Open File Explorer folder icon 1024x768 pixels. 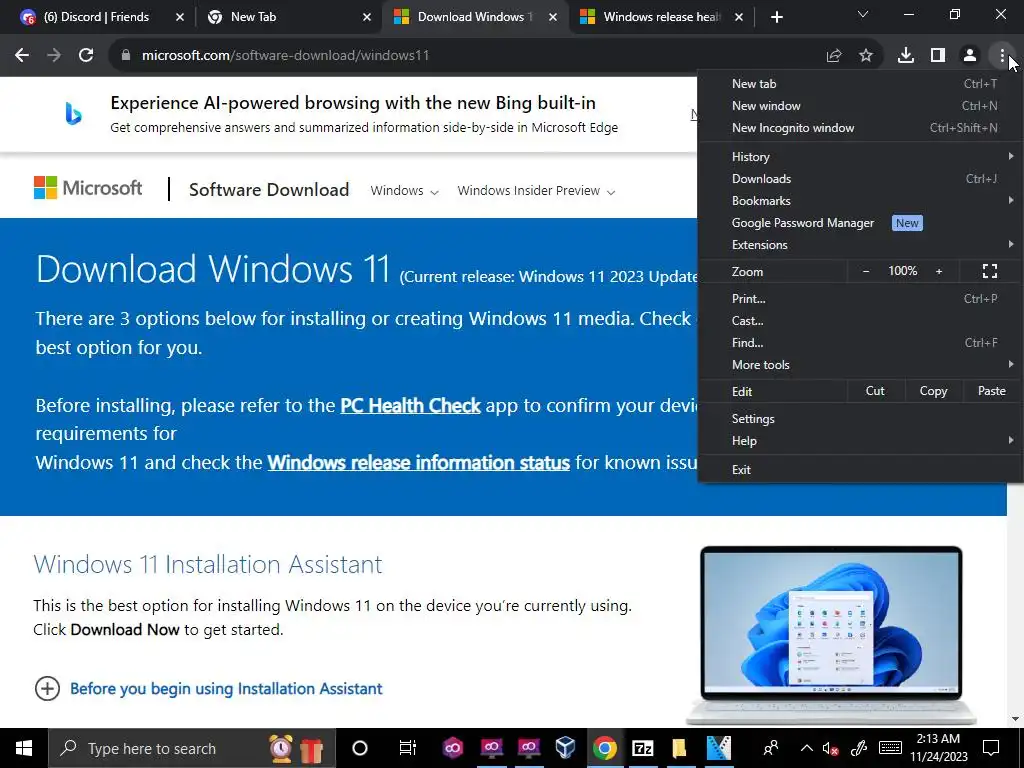click(679, 748)
